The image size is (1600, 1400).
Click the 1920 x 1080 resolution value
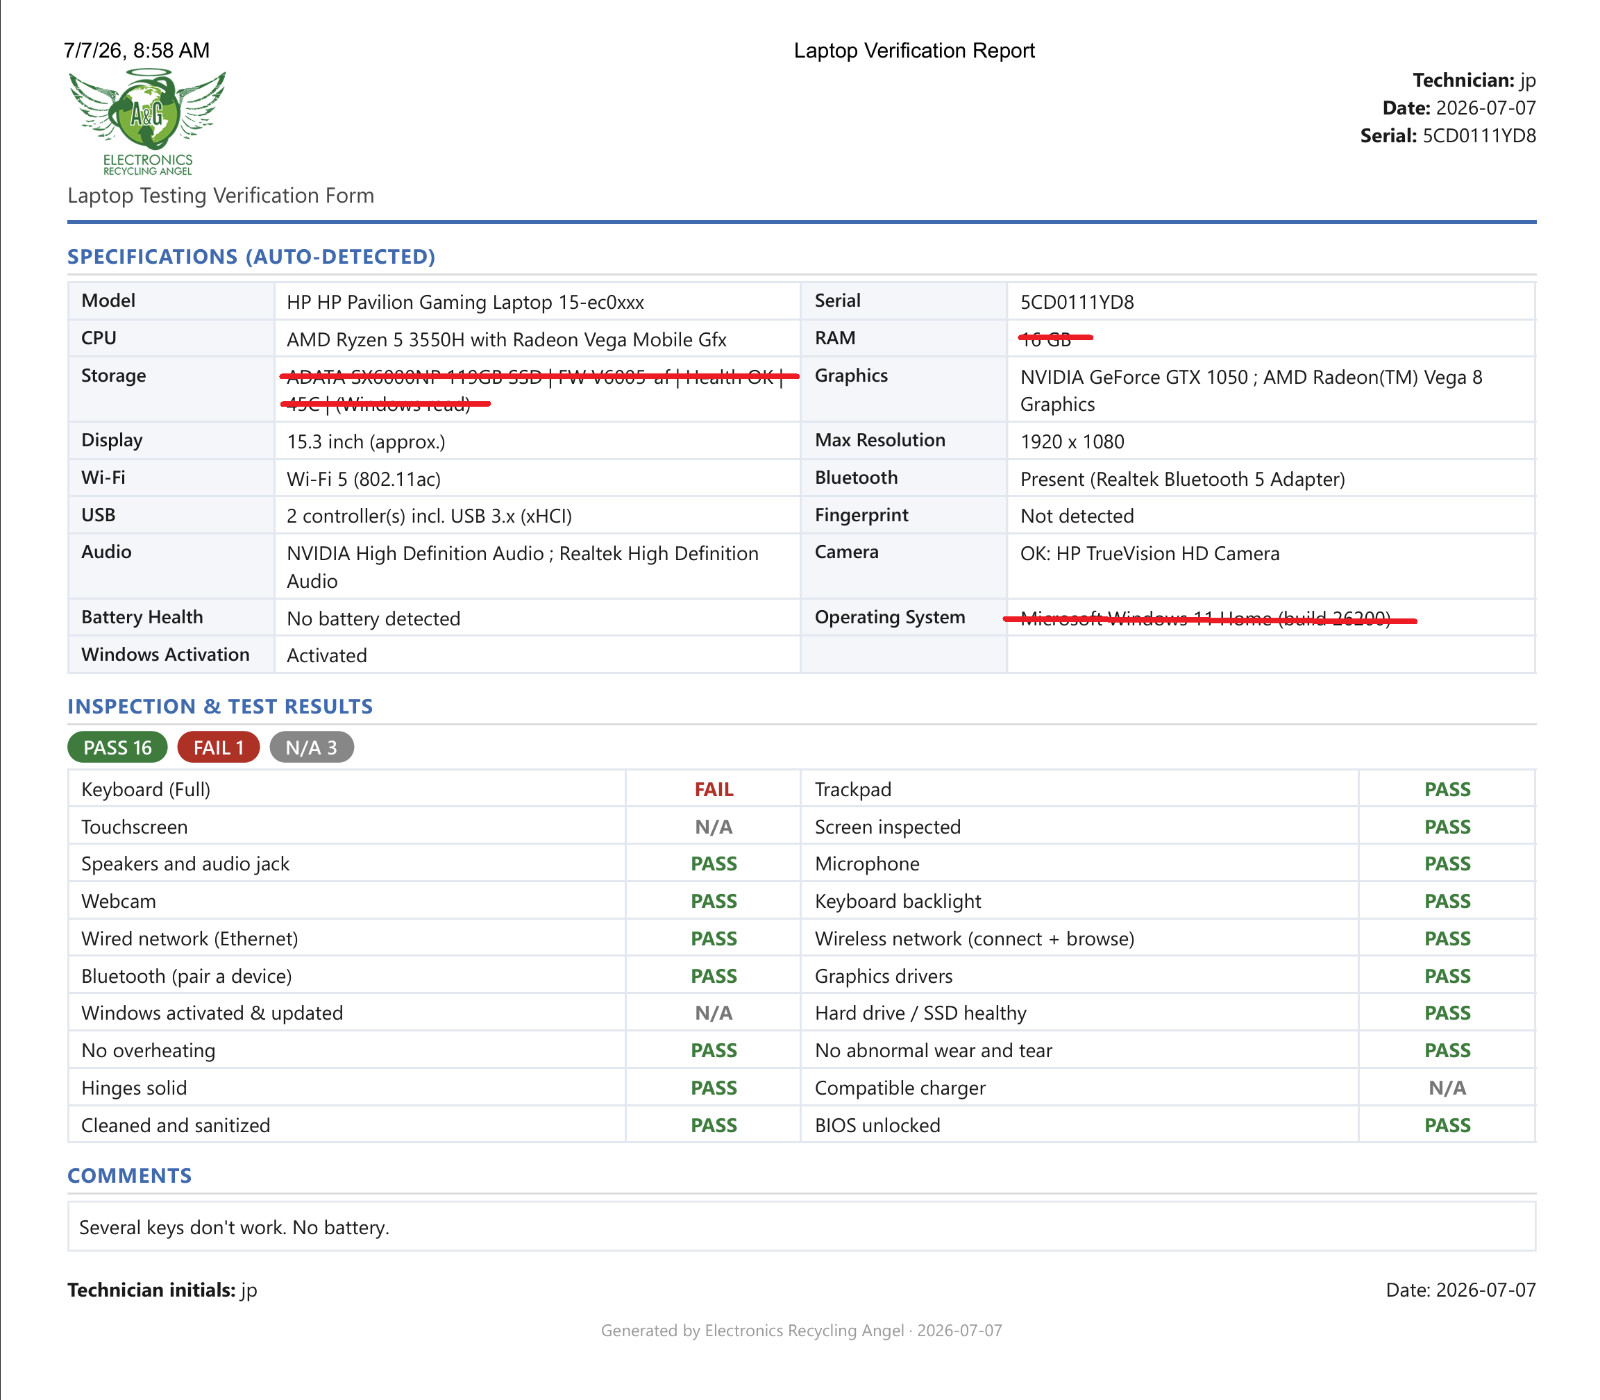click(1072, 441)
